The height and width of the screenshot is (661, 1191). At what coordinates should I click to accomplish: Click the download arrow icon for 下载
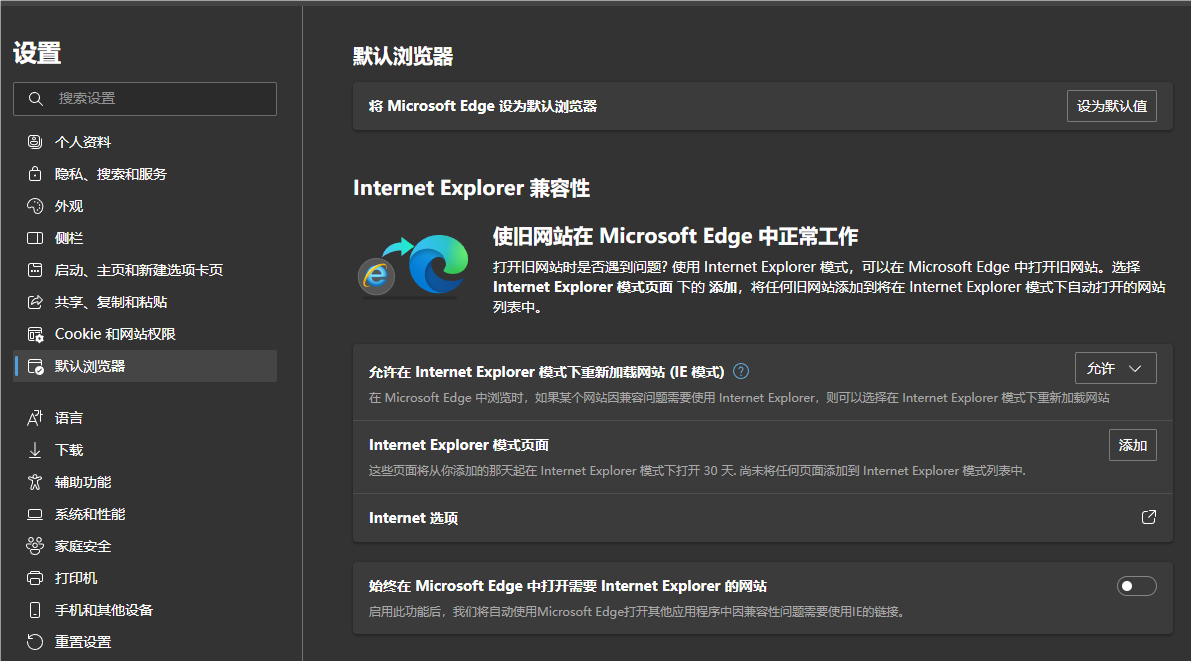tap(35, 450)
